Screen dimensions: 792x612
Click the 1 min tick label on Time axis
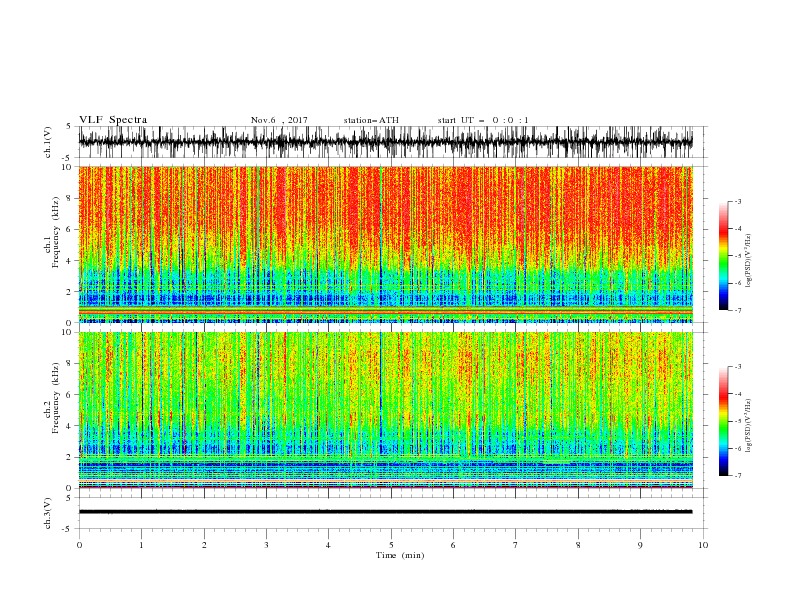141,545
